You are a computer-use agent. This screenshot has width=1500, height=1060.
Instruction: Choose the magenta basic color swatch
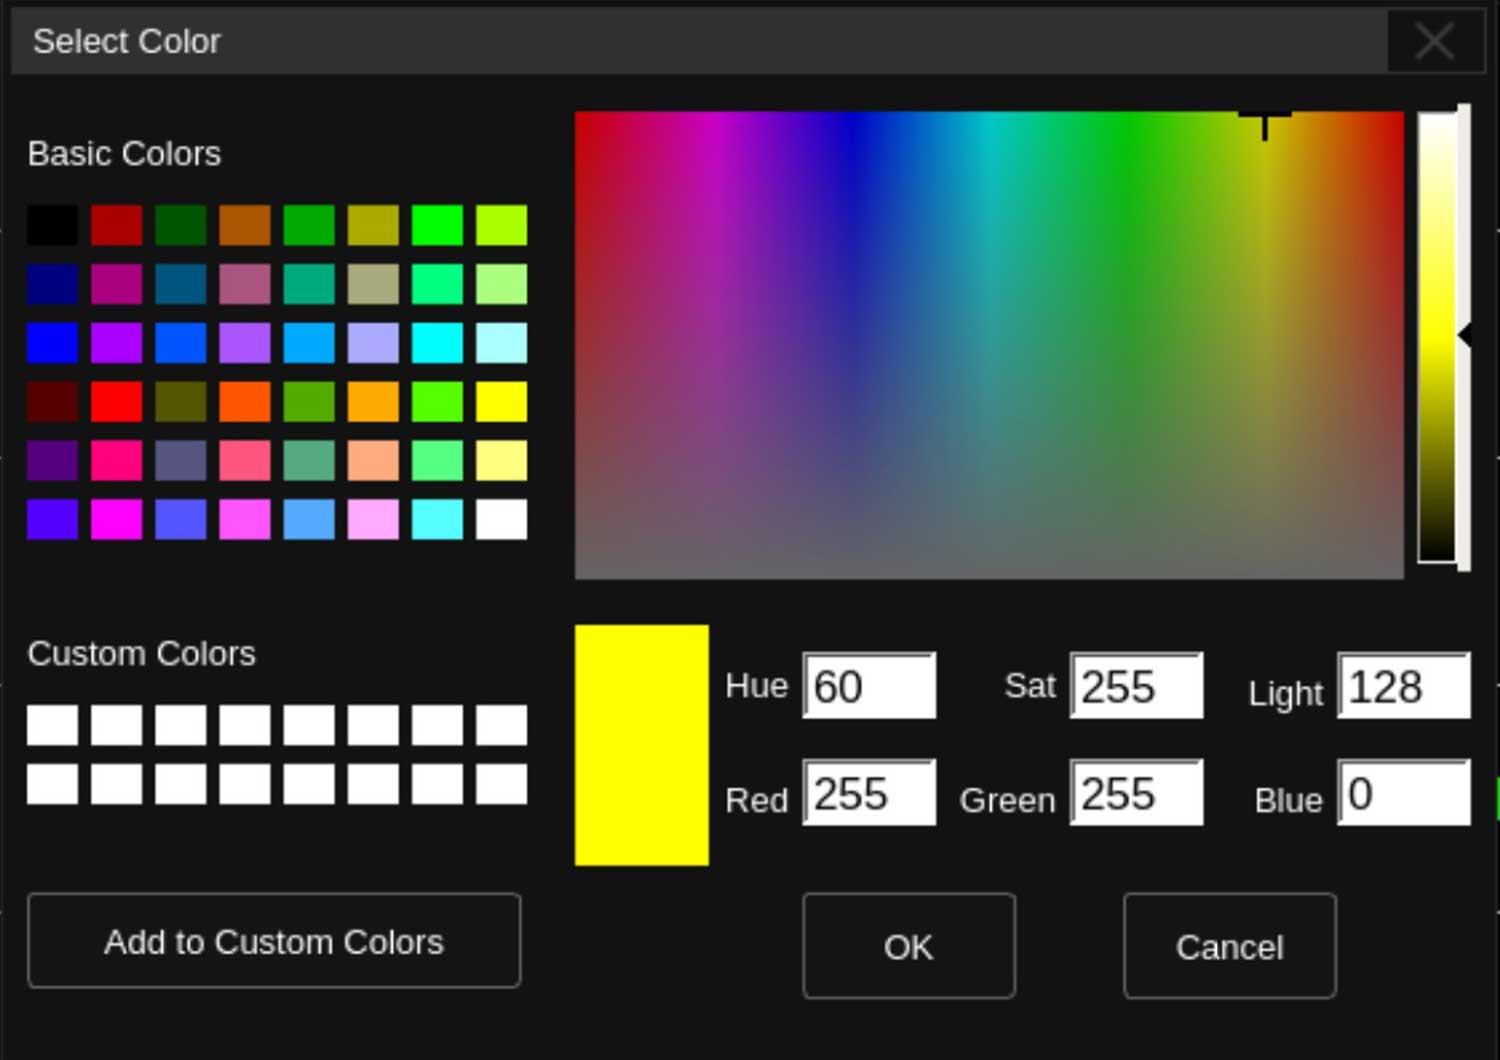(117, 519)
